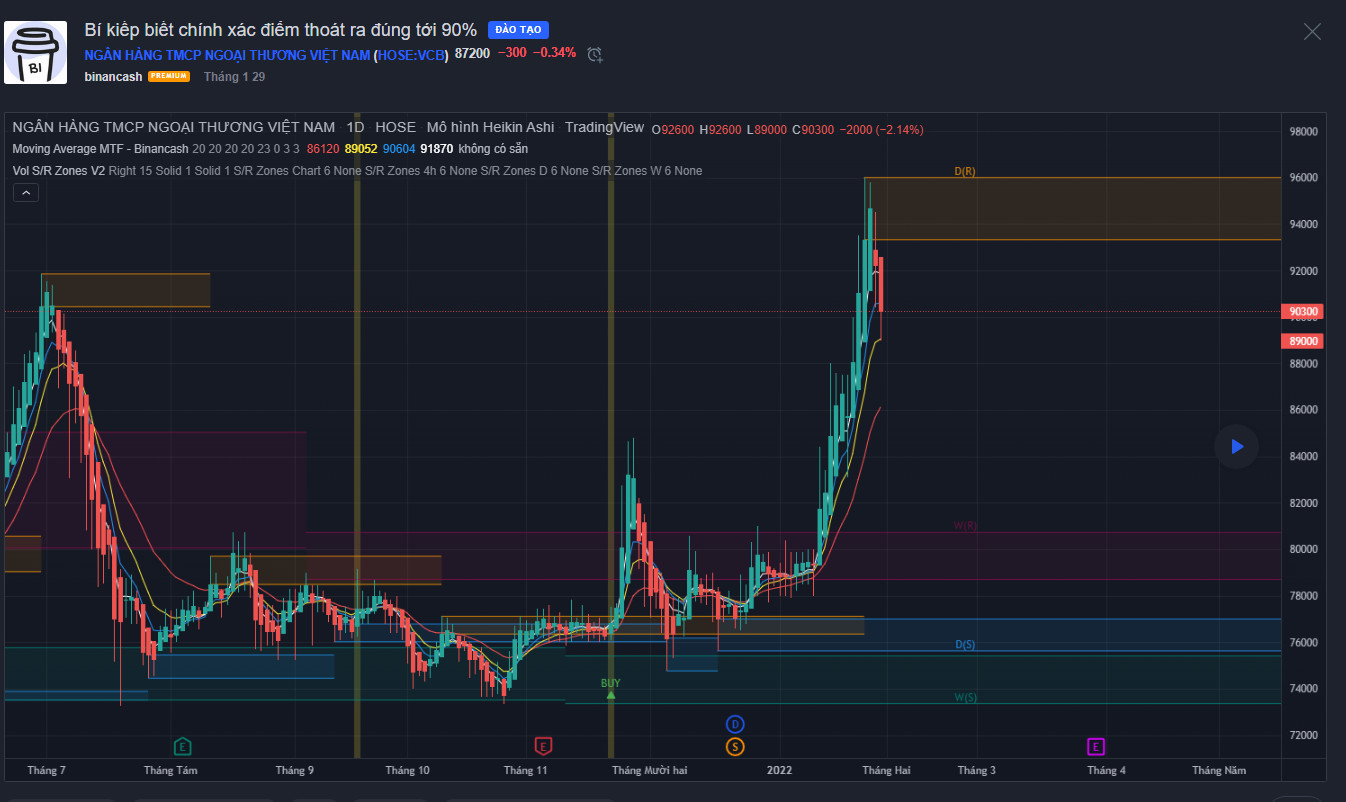Click the 96000 level on the price scale

(x=1303, y=178)
